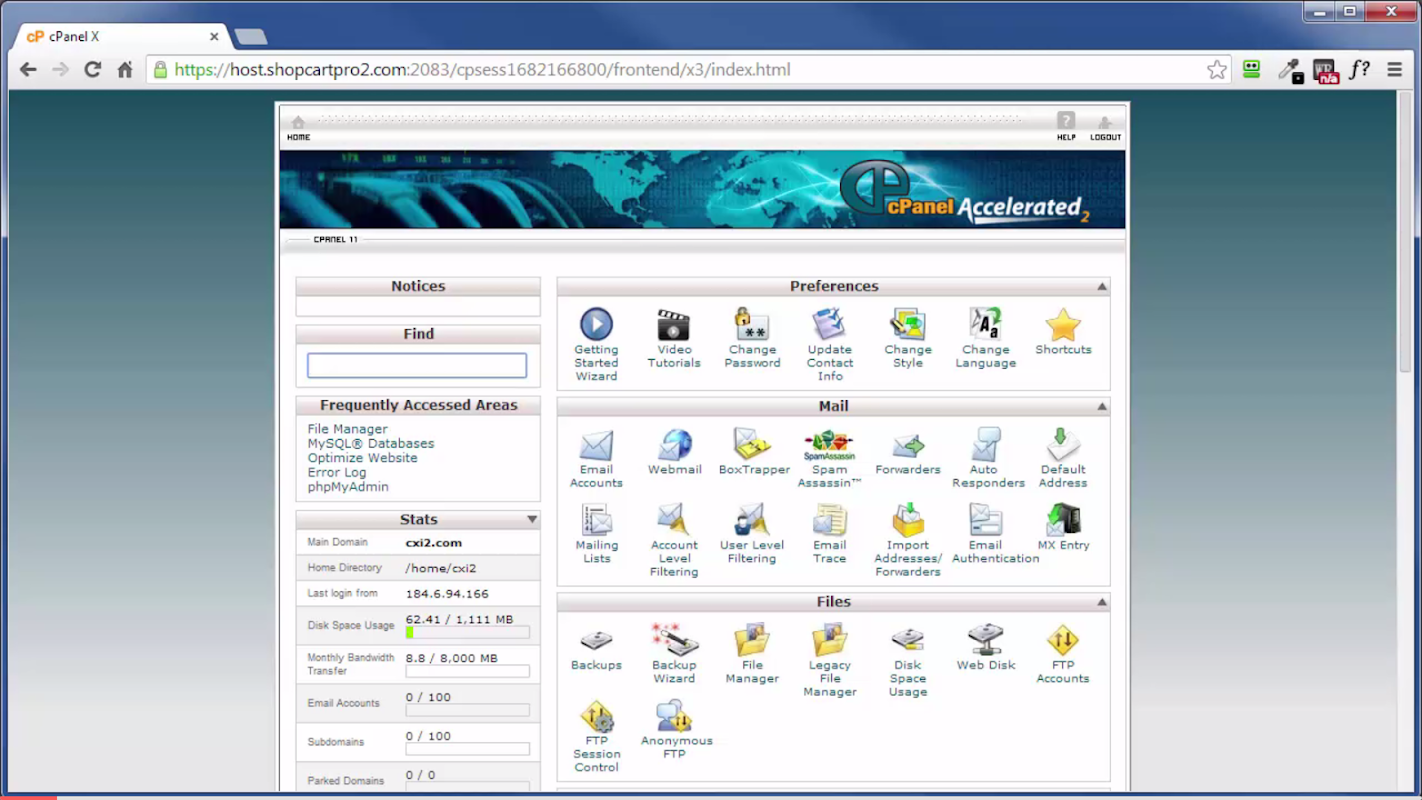Image resolution: width=1422 pixels, height=800 pixels.
Task: Reload the current page
Action: pyautogui.click(x=93, y=70)
